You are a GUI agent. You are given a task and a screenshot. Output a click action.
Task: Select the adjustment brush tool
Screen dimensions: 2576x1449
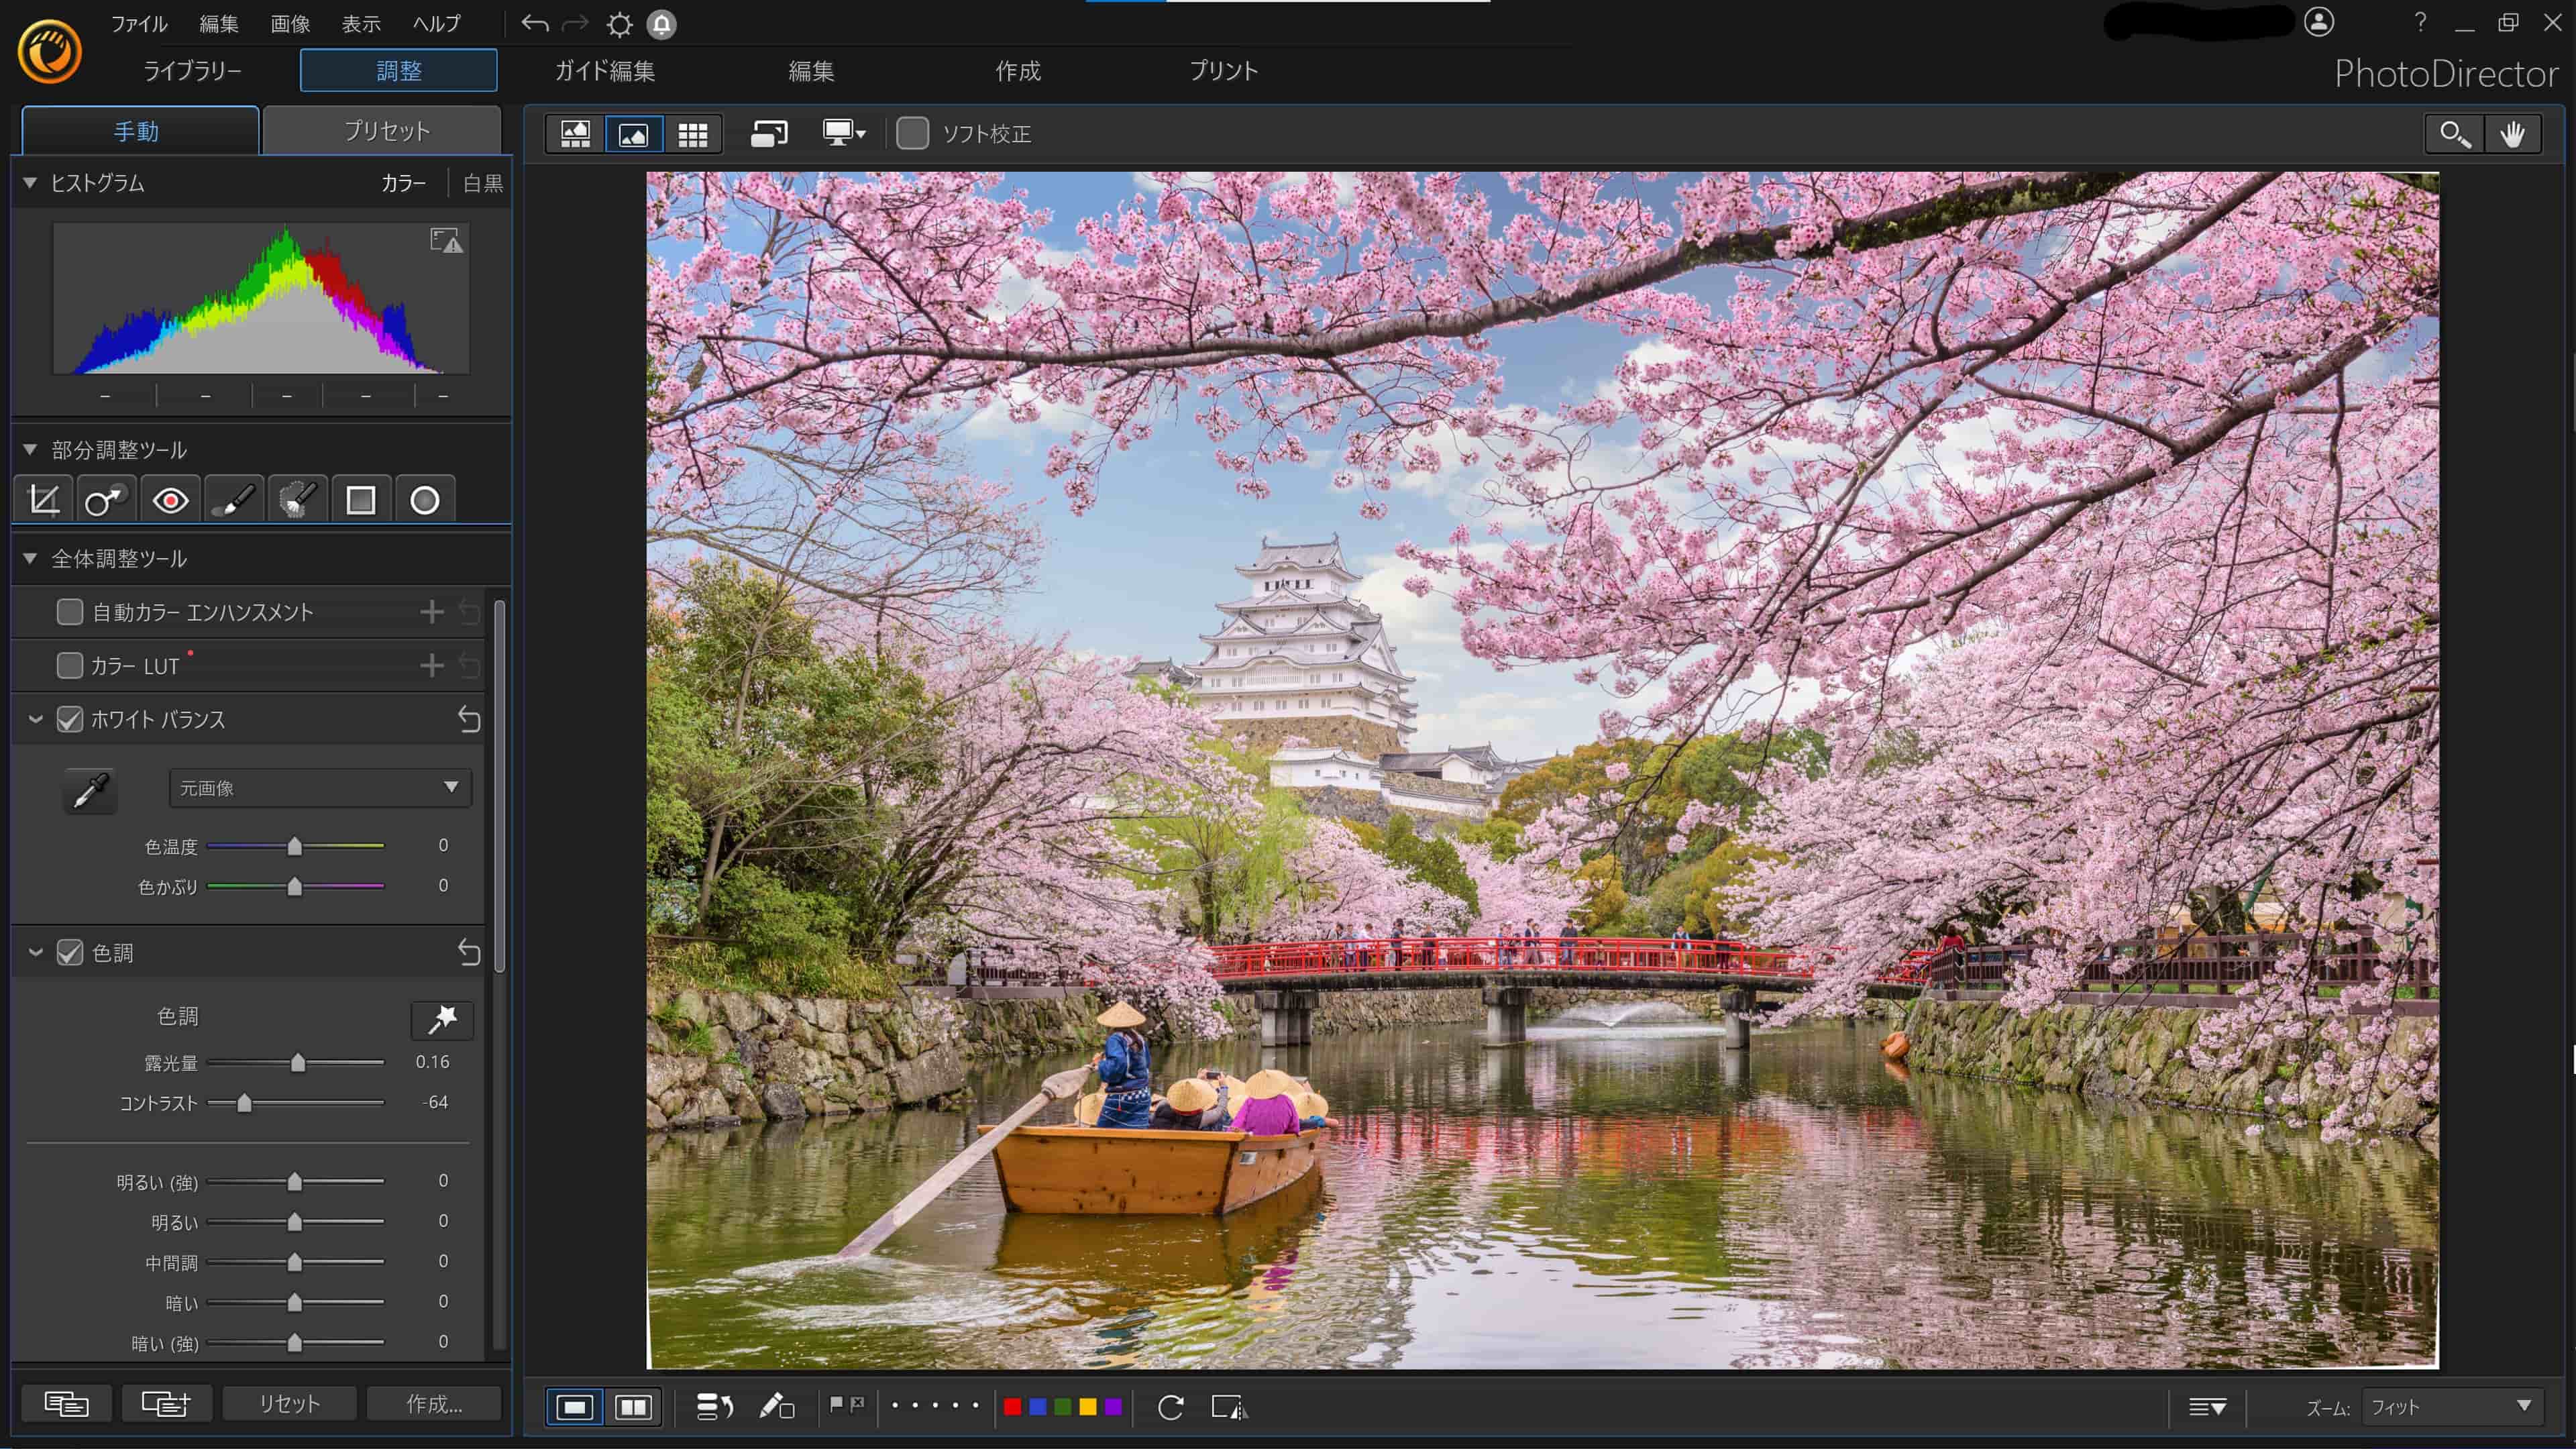(x=234, y=500)
